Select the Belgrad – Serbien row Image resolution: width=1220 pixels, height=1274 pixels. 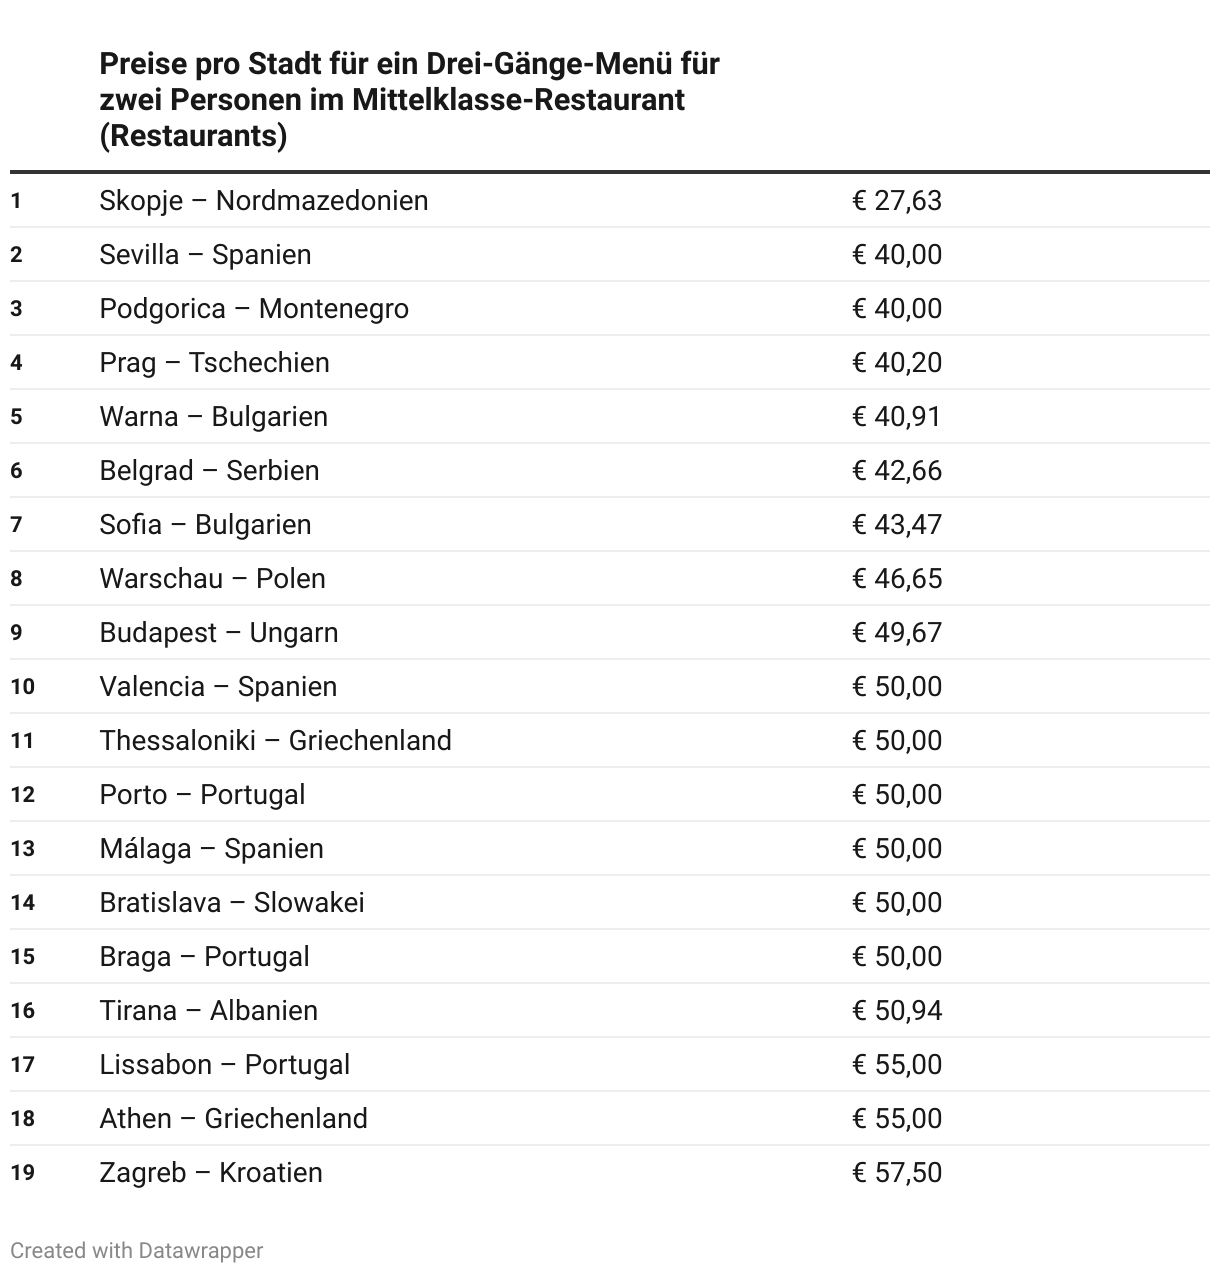(209, 471)
